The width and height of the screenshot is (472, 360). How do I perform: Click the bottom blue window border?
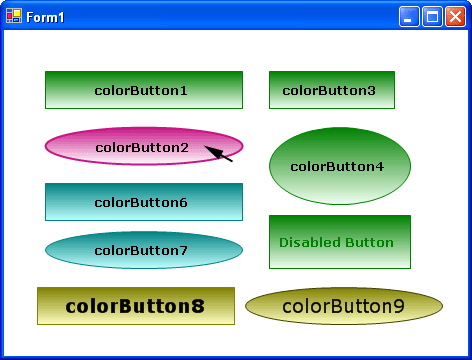(x=236, y=358)
